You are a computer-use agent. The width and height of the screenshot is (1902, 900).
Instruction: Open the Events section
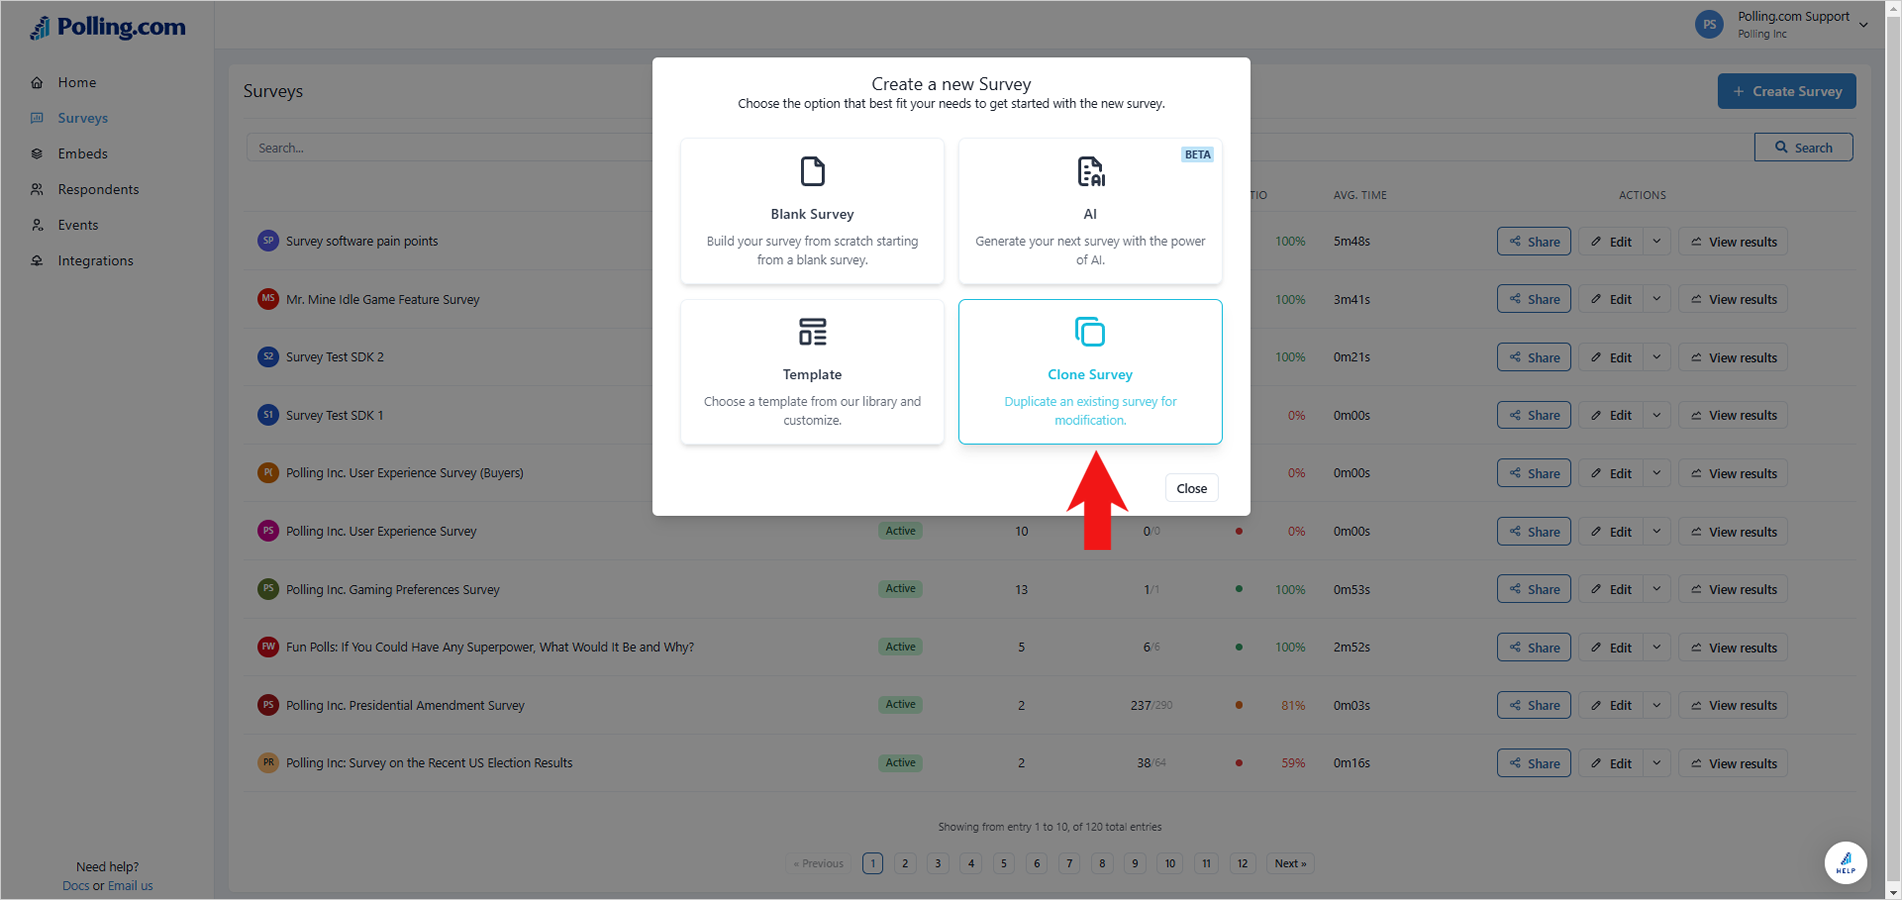point(78,225)
